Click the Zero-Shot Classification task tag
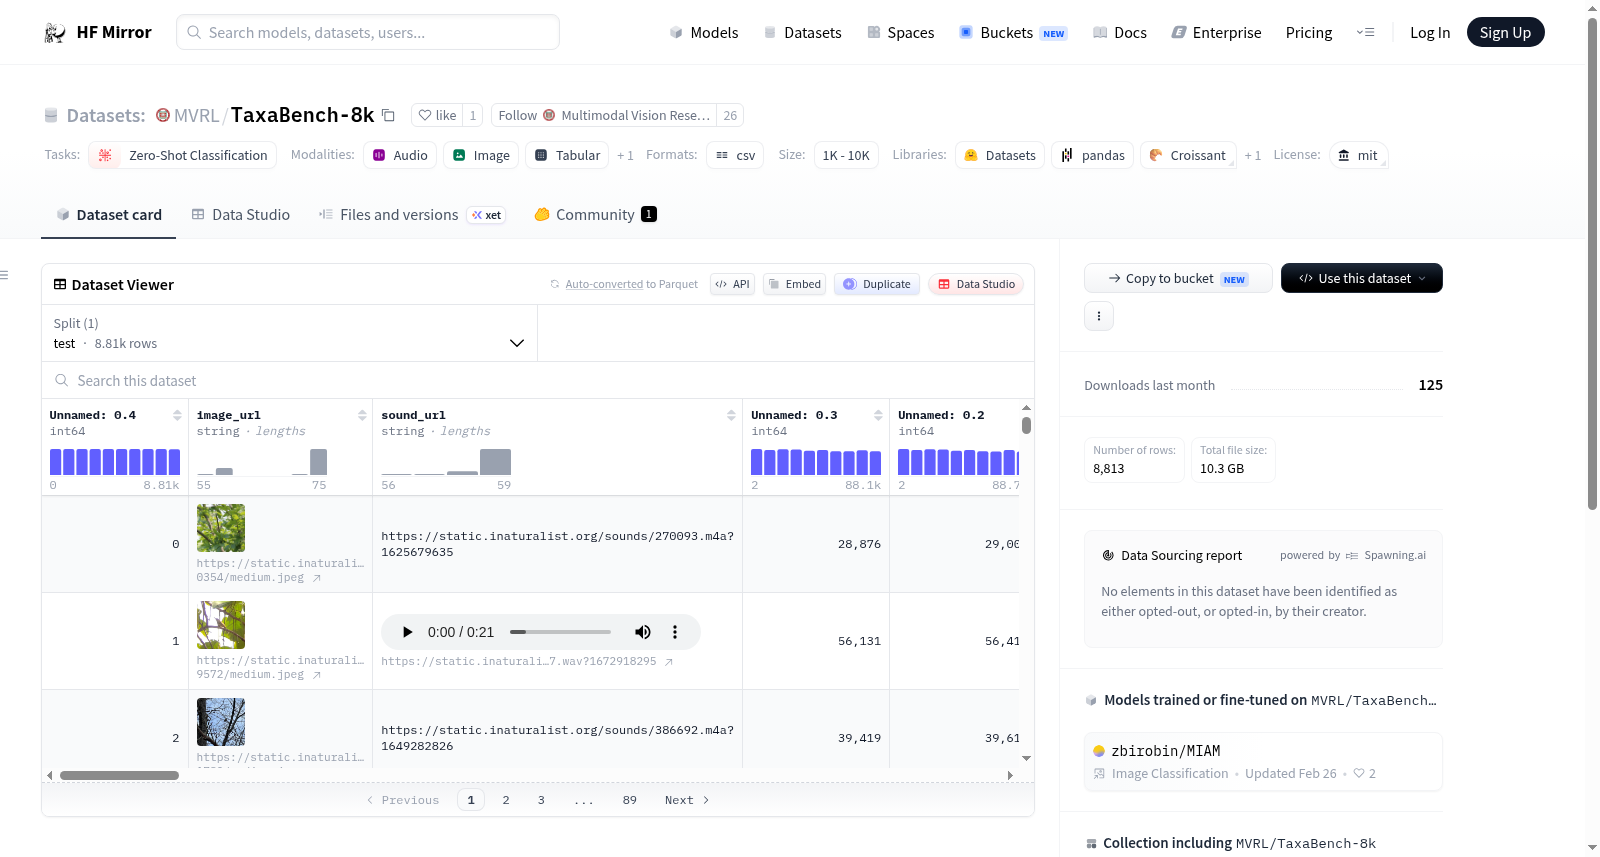The width and height of the screenshot is (1600, 857). [x=182, y=156]
